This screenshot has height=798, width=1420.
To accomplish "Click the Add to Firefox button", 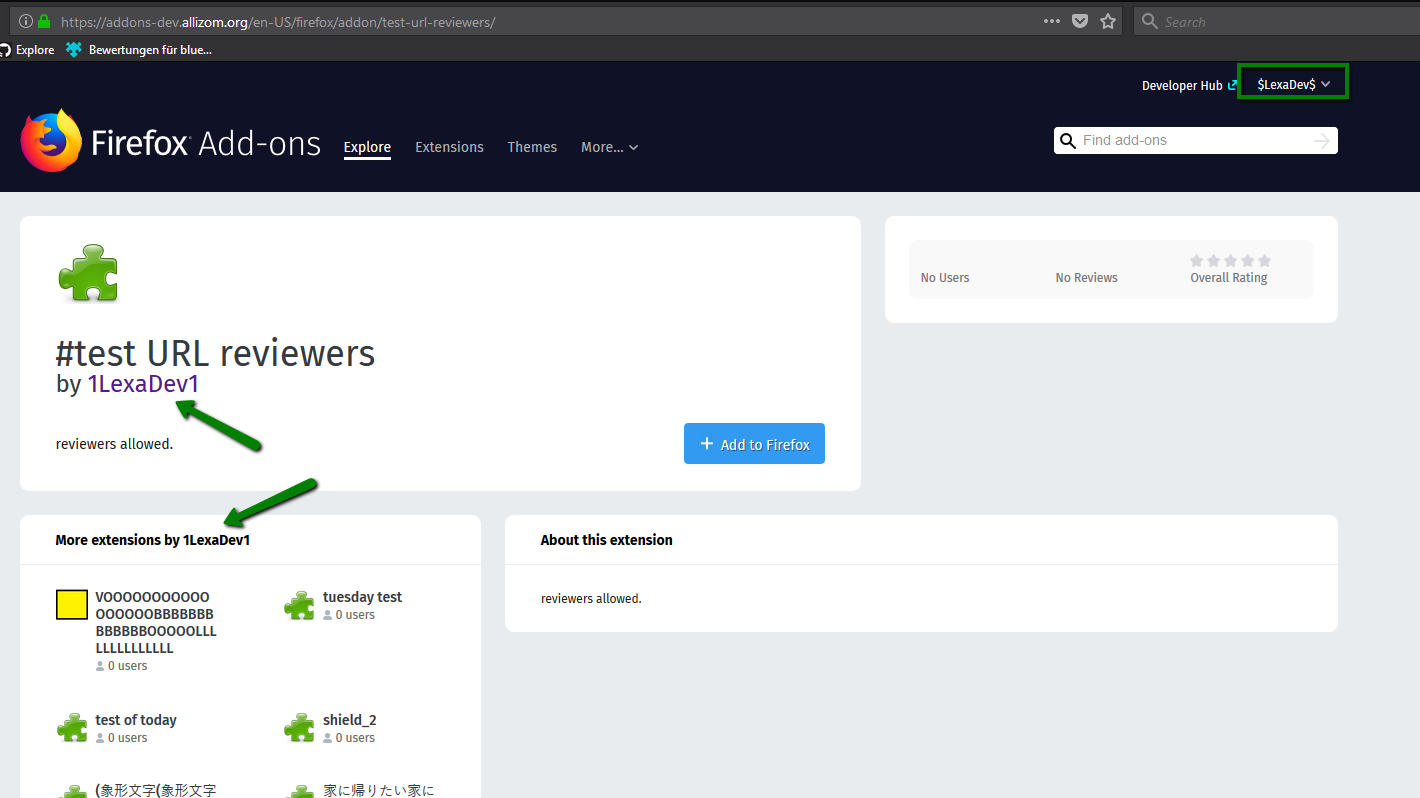I will coord(754,443).
